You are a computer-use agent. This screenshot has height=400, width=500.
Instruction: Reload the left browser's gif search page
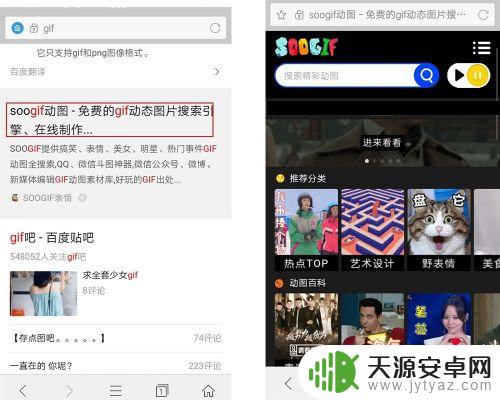(x=215, y=28)
